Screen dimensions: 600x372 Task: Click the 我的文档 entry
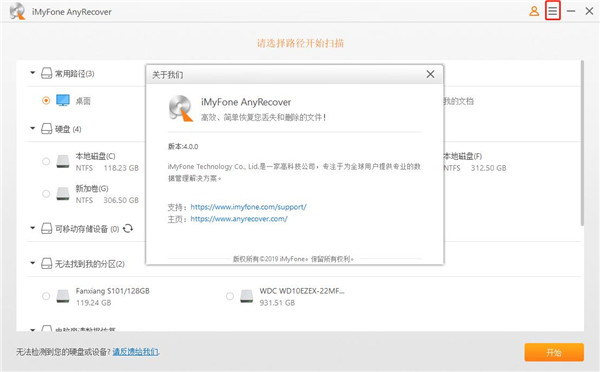pyautogui.click(x=458, y=101)
